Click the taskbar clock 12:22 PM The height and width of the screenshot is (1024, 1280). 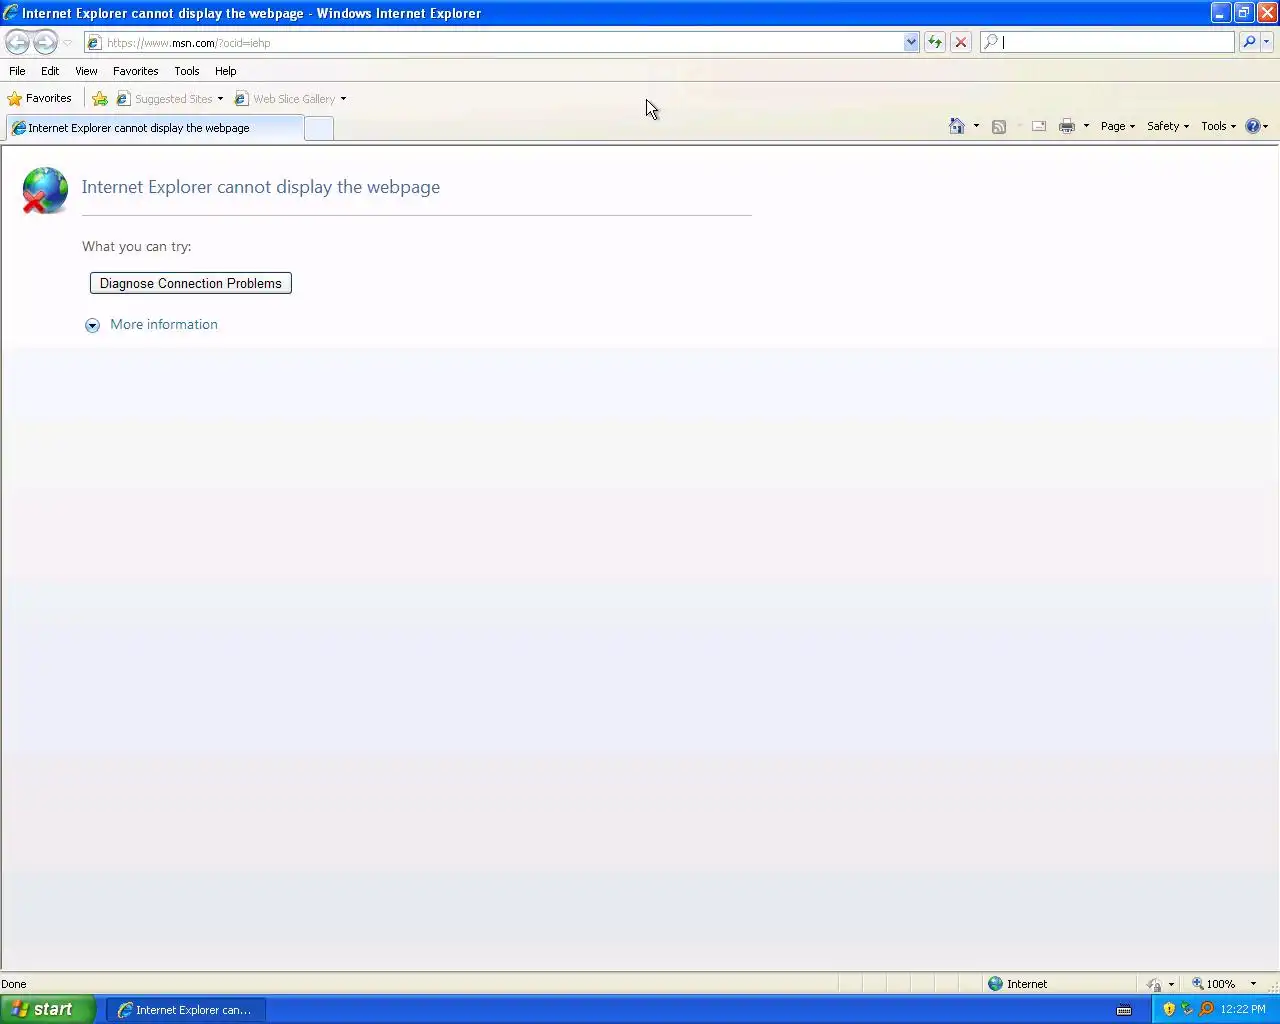[1243, 1009]
